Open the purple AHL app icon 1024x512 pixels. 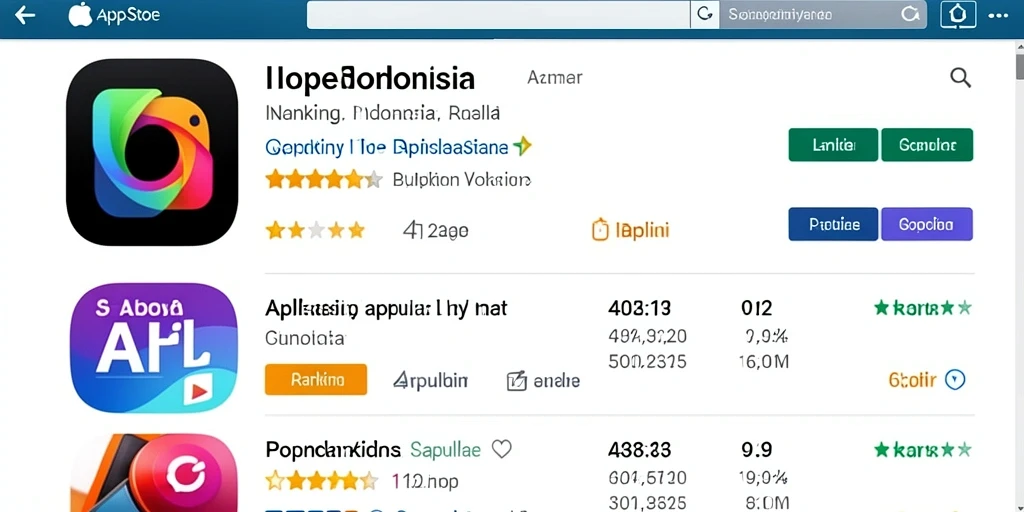(x=153, y=347)
